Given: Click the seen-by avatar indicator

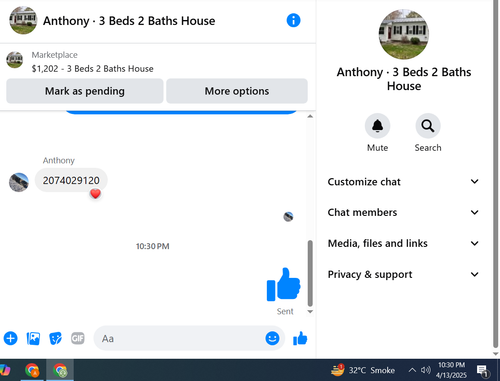Looking at the screenshot, I should (x=288, y=217).
